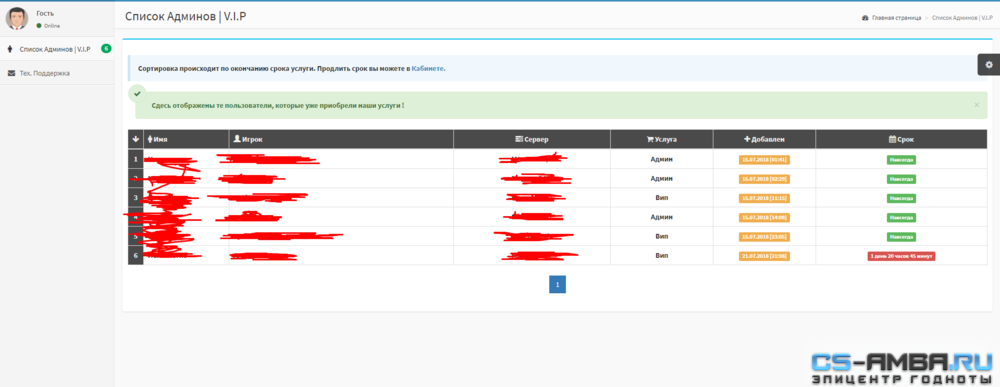Image resolution: width=1000 pixels, height=387 pixels.
Task: Click the user icon in Игрок header
Action: 237,139
